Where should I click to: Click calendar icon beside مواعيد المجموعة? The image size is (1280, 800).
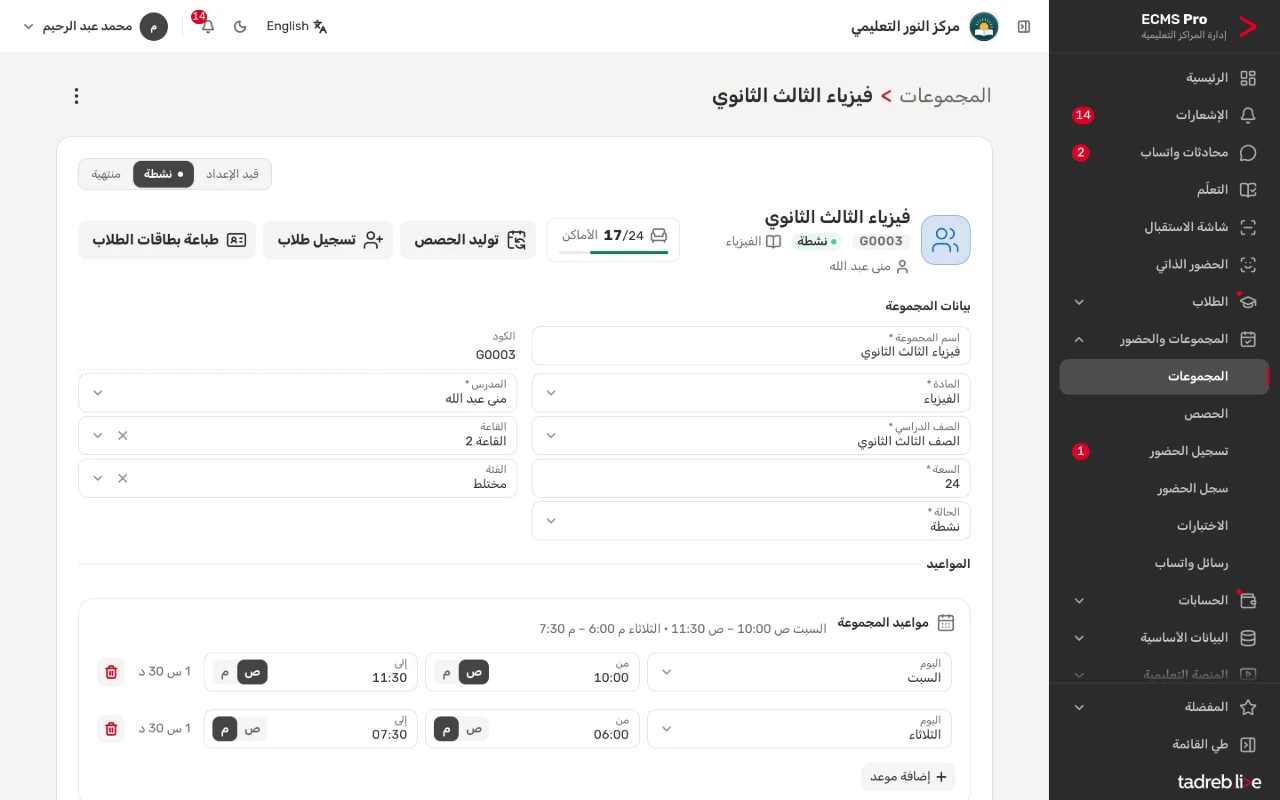coord(946,623)
